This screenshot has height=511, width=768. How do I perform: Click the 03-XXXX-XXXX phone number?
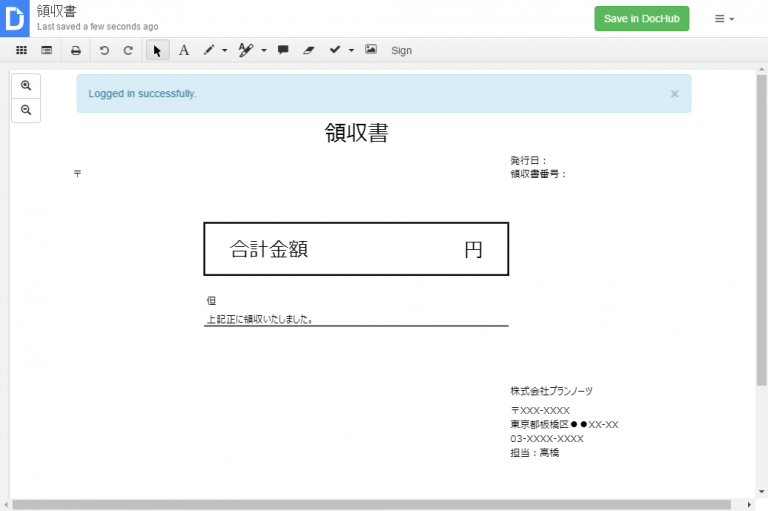[x=547, y=438]
